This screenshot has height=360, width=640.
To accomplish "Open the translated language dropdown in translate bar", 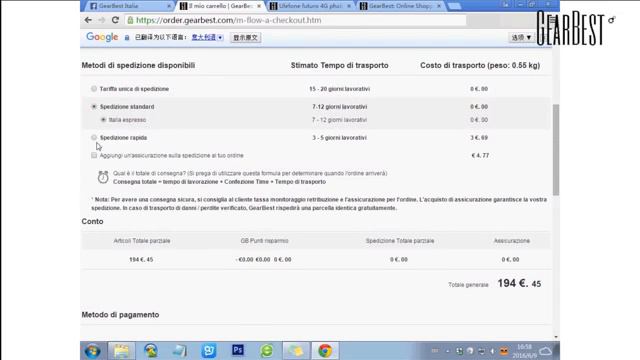I will 207,38.
